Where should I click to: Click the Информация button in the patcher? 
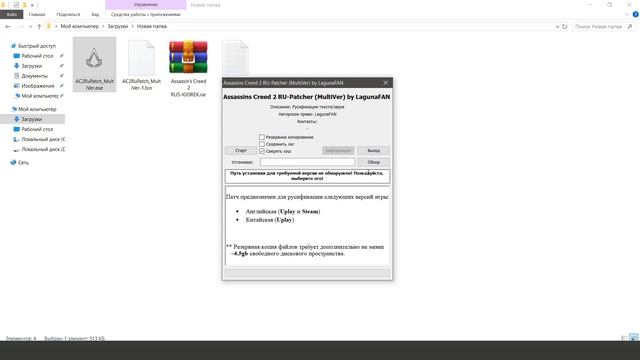[338, 151]
